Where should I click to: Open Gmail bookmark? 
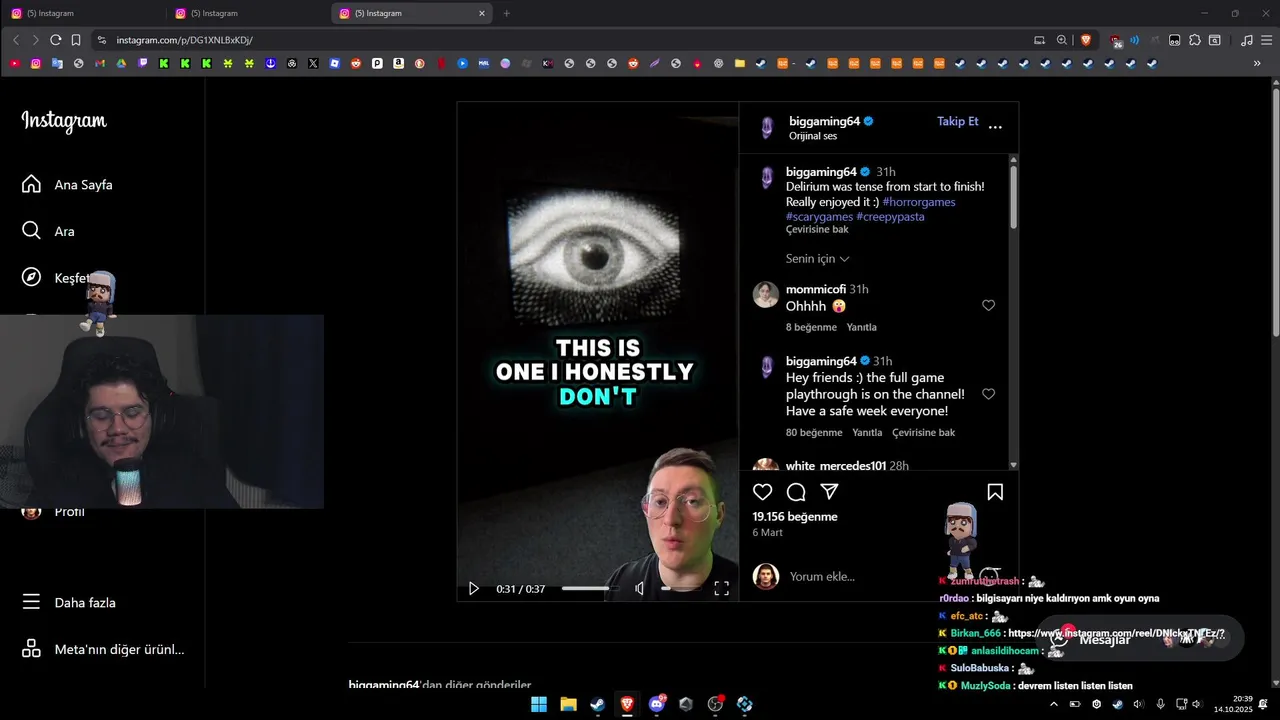(x=100, y=63)
